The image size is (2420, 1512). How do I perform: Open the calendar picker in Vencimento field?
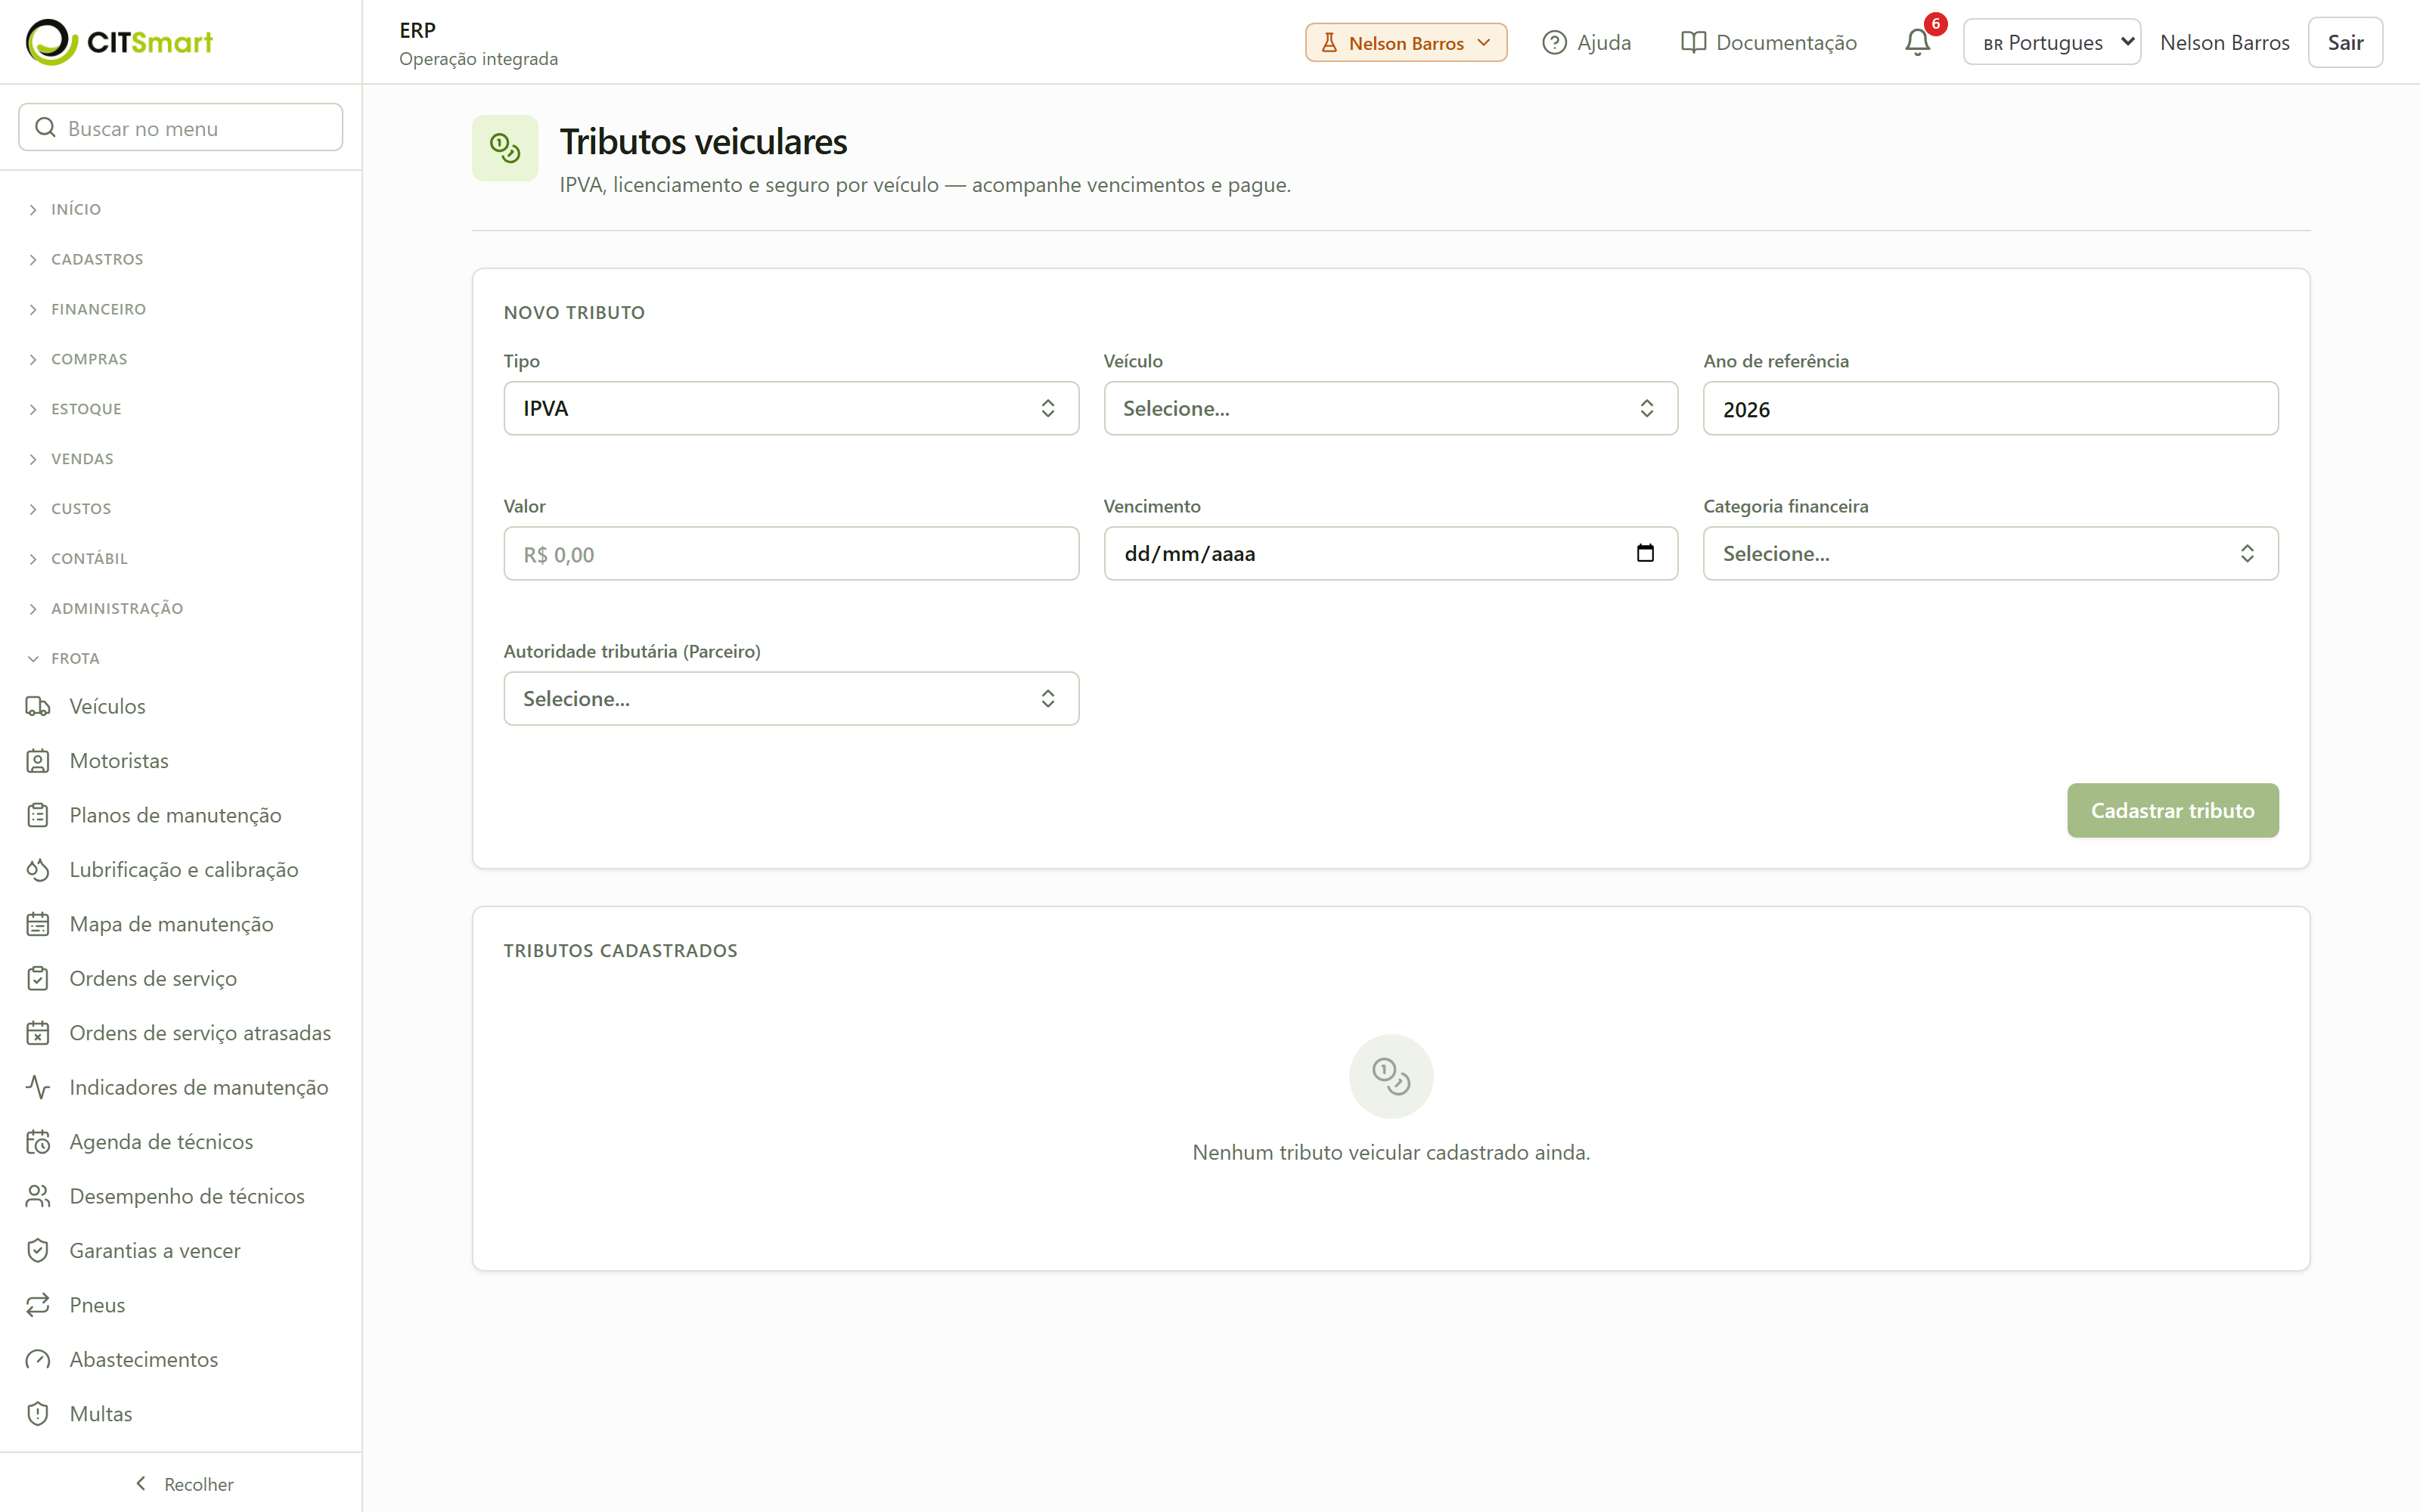pos(1645,553)
